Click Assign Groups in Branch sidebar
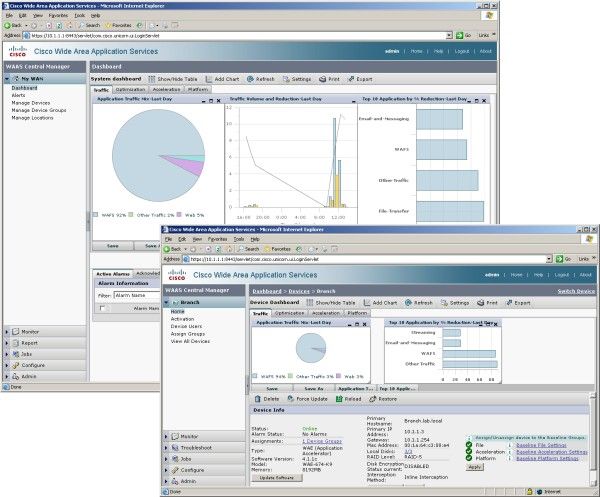The height and width of the screenshot is (497, 600). coord(188,334)
